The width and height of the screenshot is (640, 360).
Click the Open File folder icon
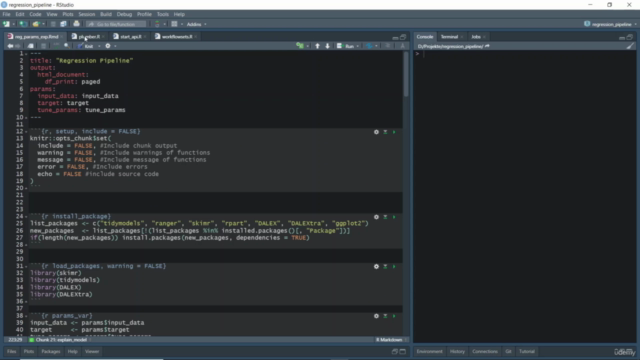click(x=36, y=24)
